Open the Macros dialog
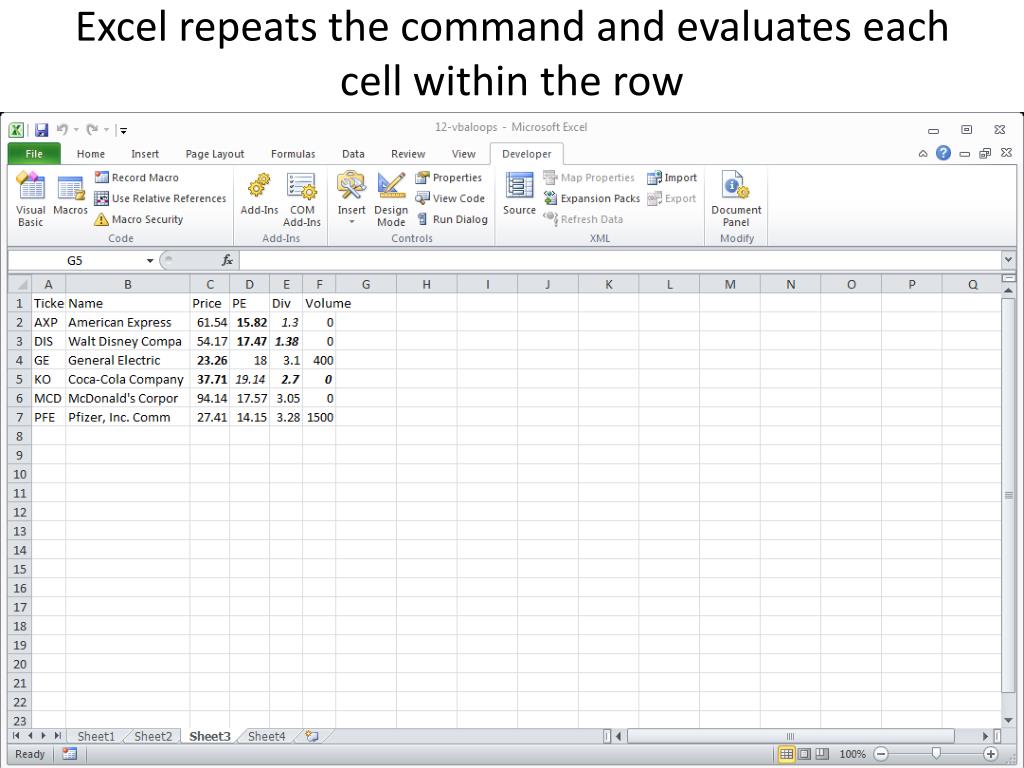 [70, 195]
